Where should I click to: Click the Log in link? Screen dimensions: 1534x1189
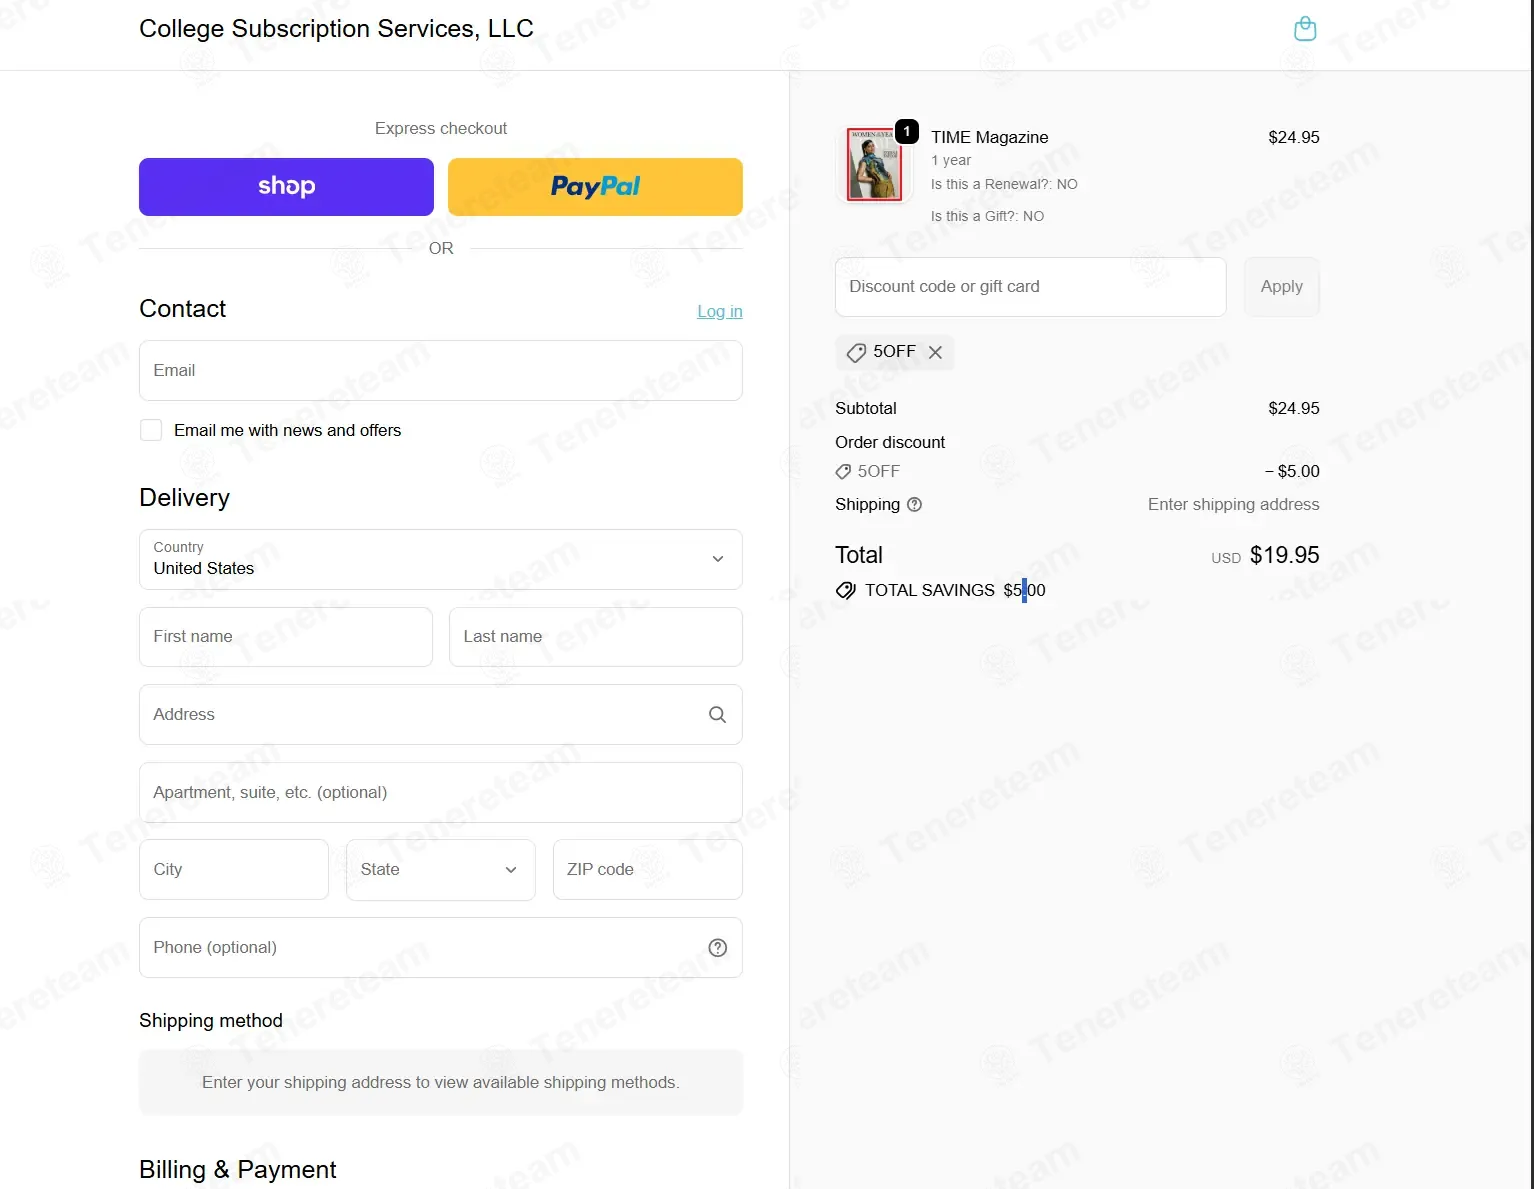click(x=720, y=311)
